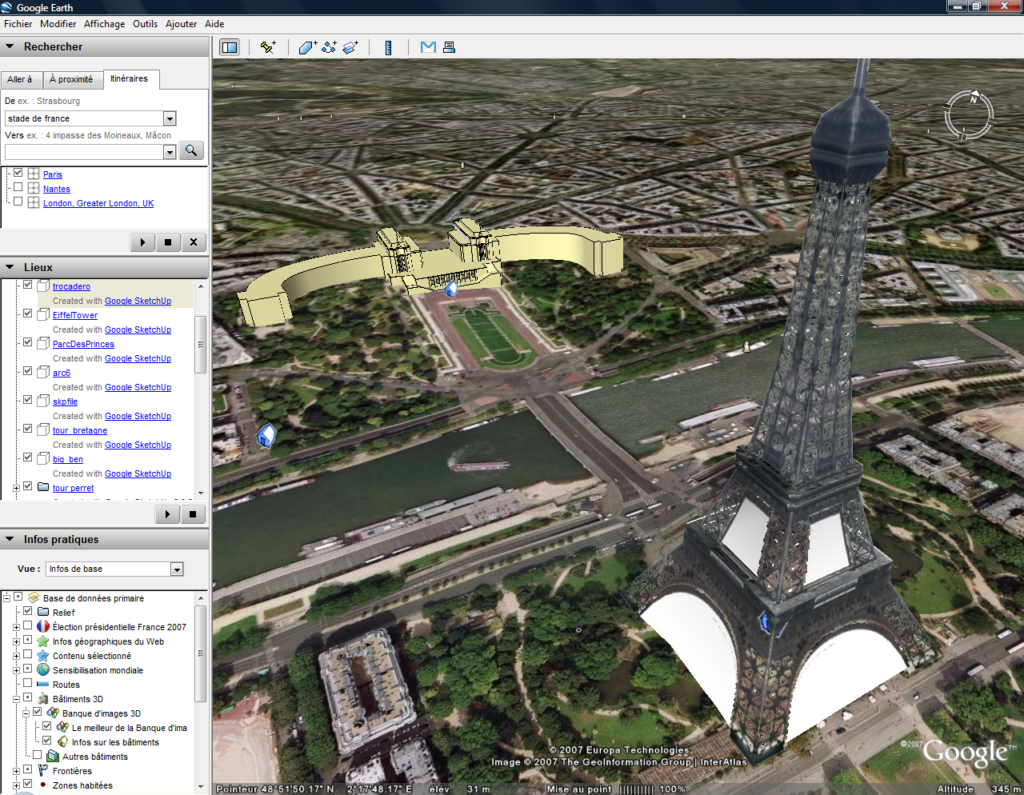Click the Autres bâtiments building icon

53,756
